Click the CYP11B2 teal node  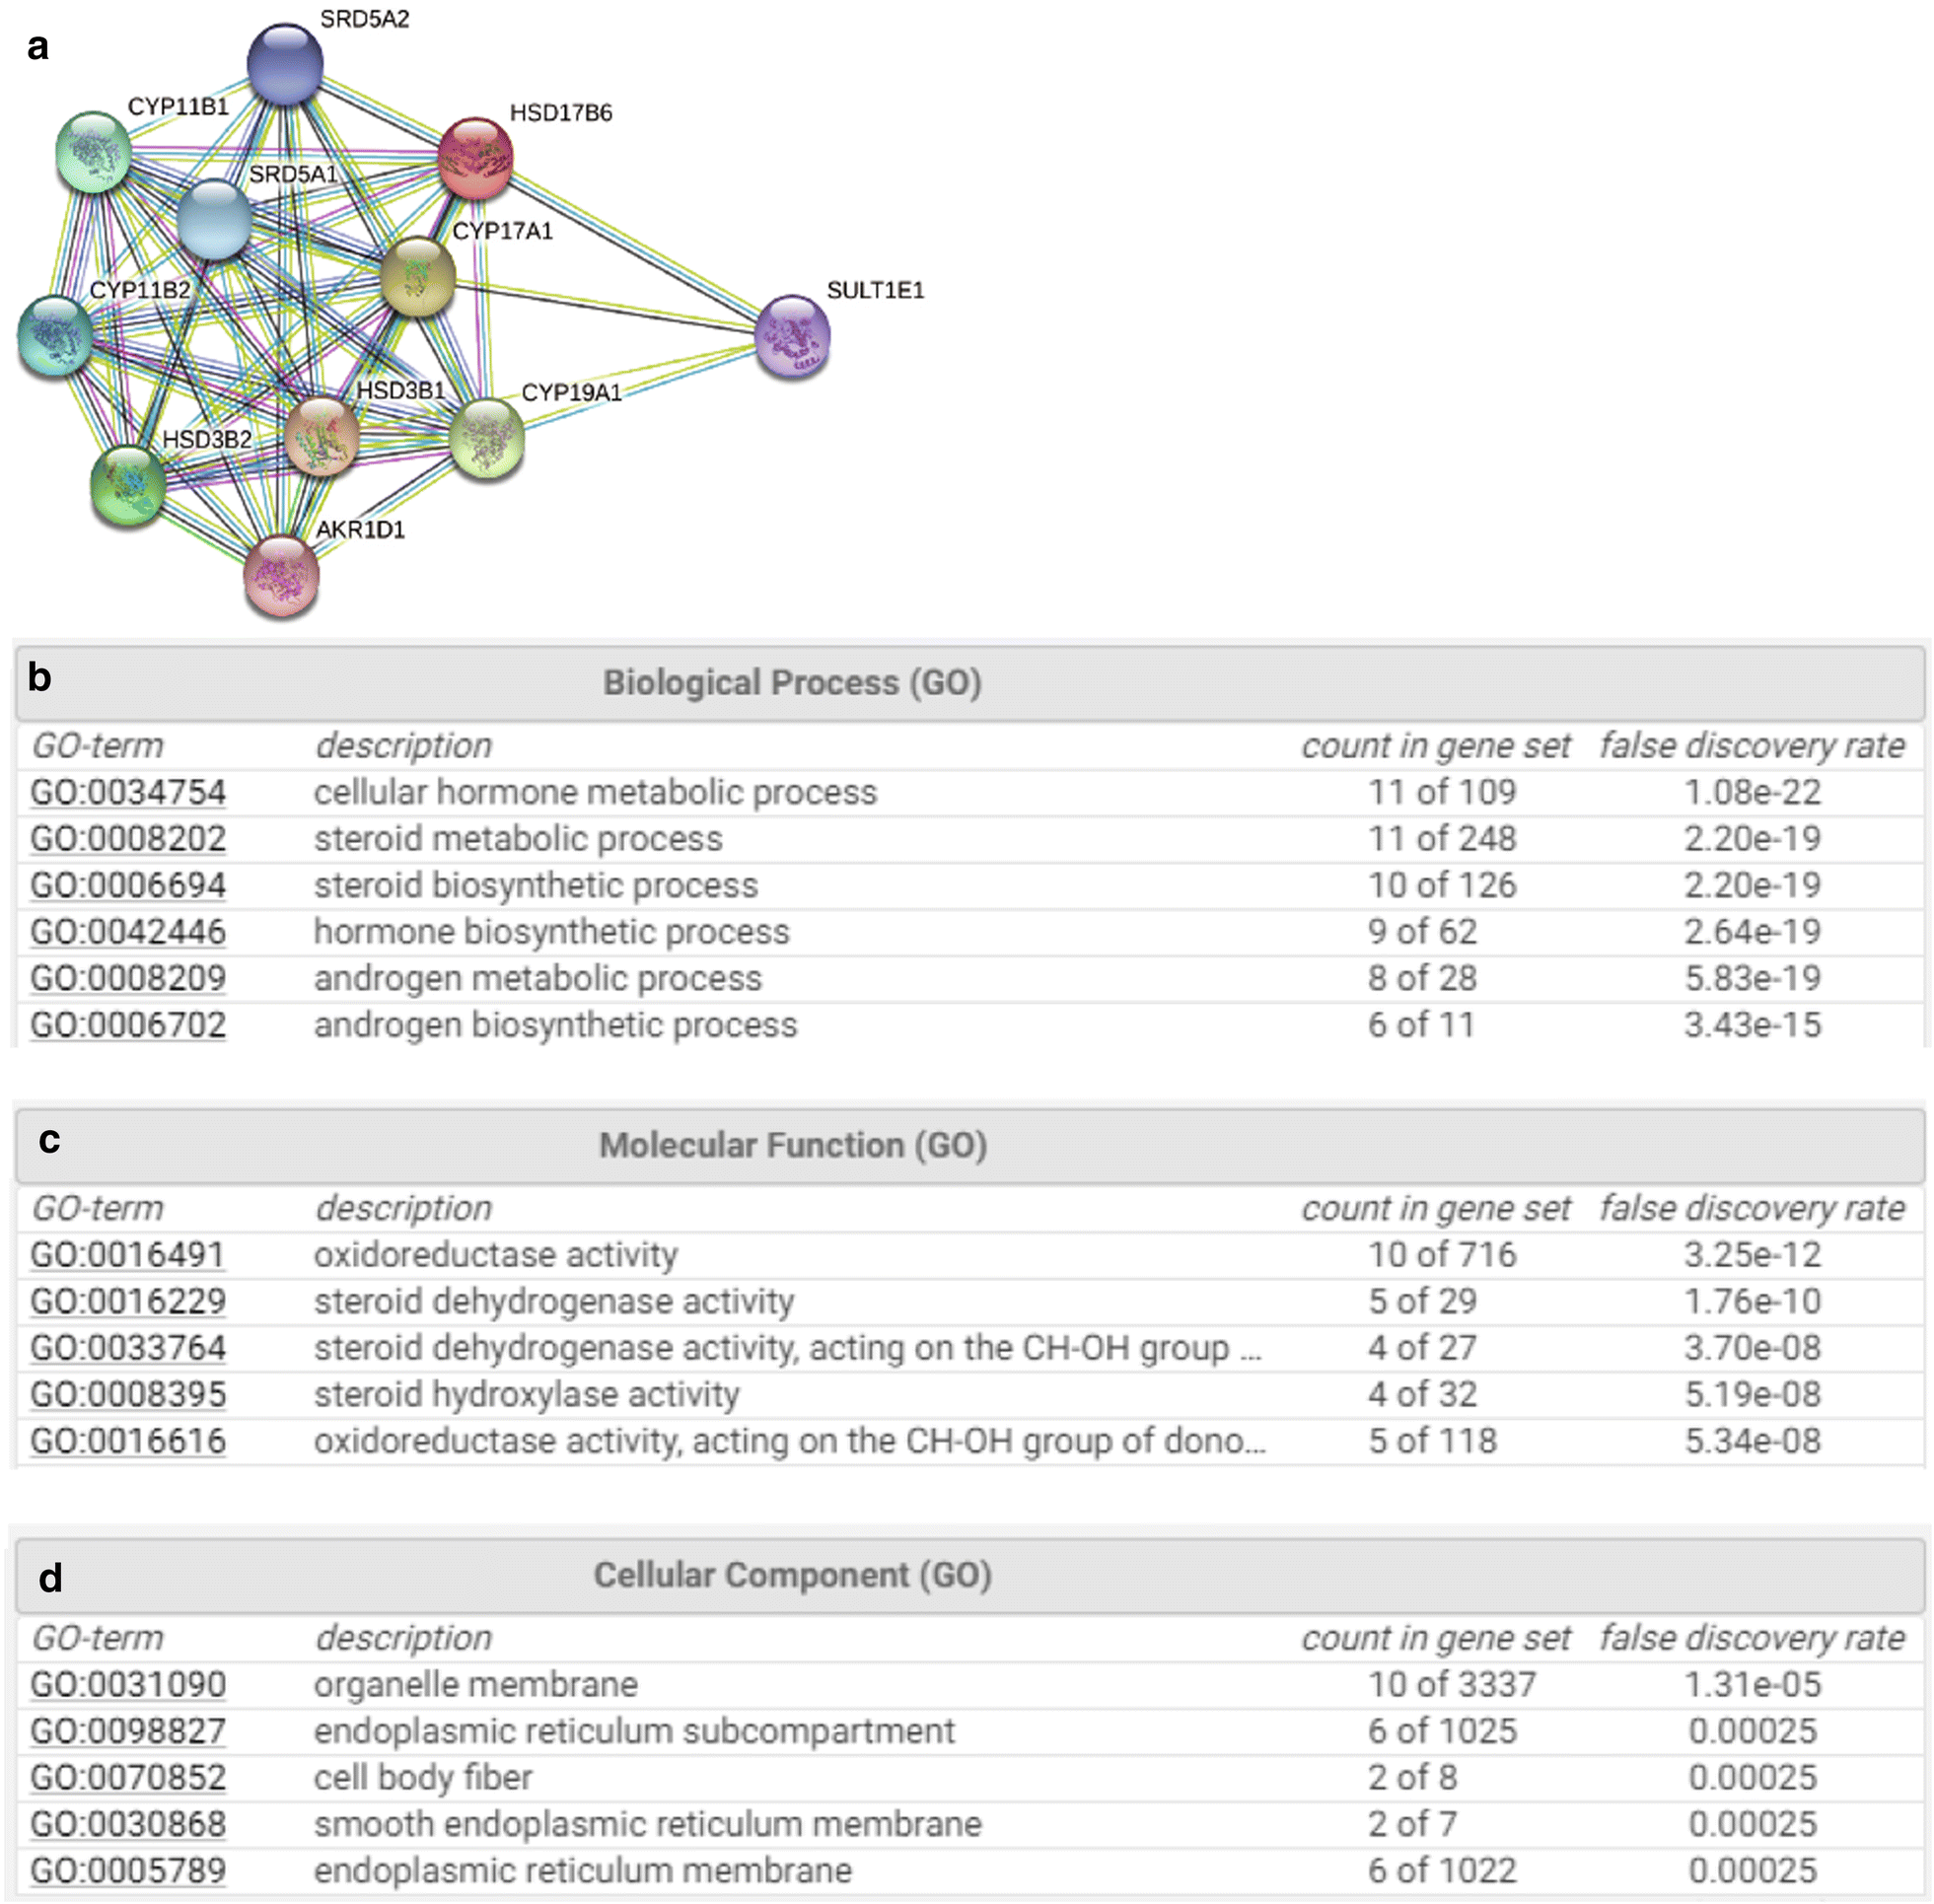click(x=56, y=336)
